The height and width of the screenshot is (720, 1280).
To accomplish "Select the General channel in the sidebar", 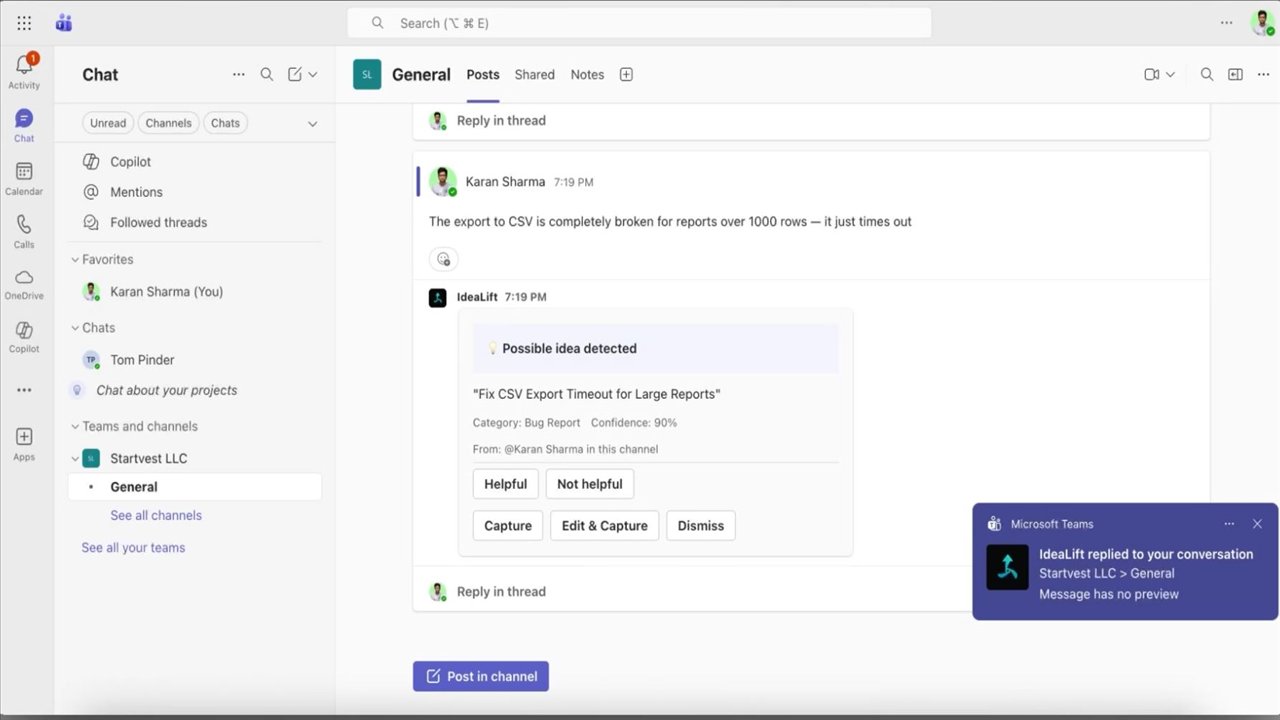I will [195, 487].
